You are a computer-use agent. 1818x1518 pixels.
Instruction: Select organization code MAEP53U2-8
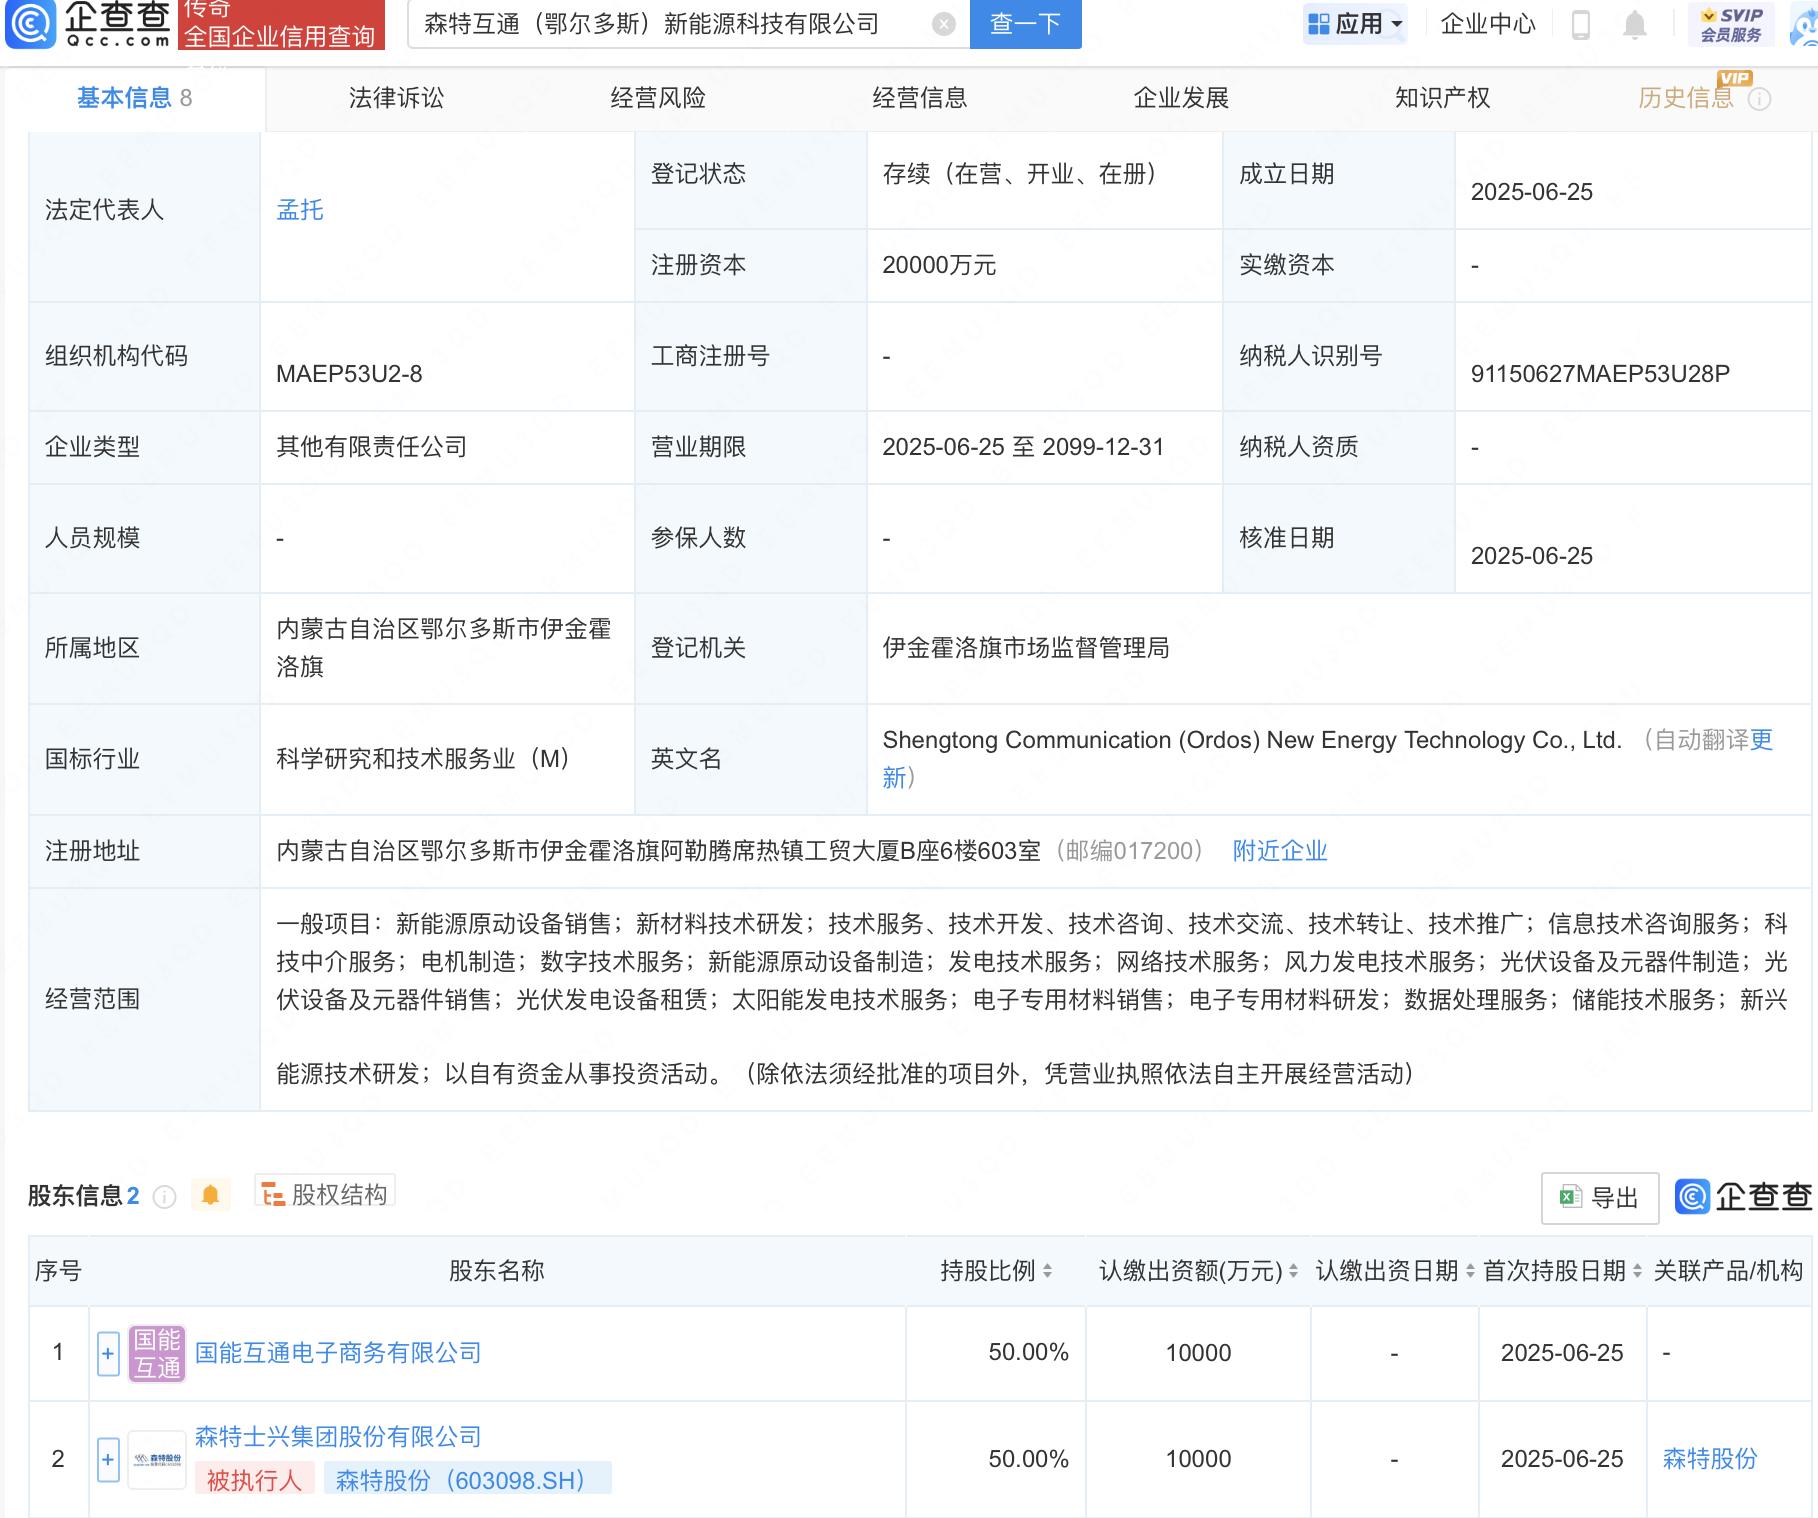[x=349, y=374]
